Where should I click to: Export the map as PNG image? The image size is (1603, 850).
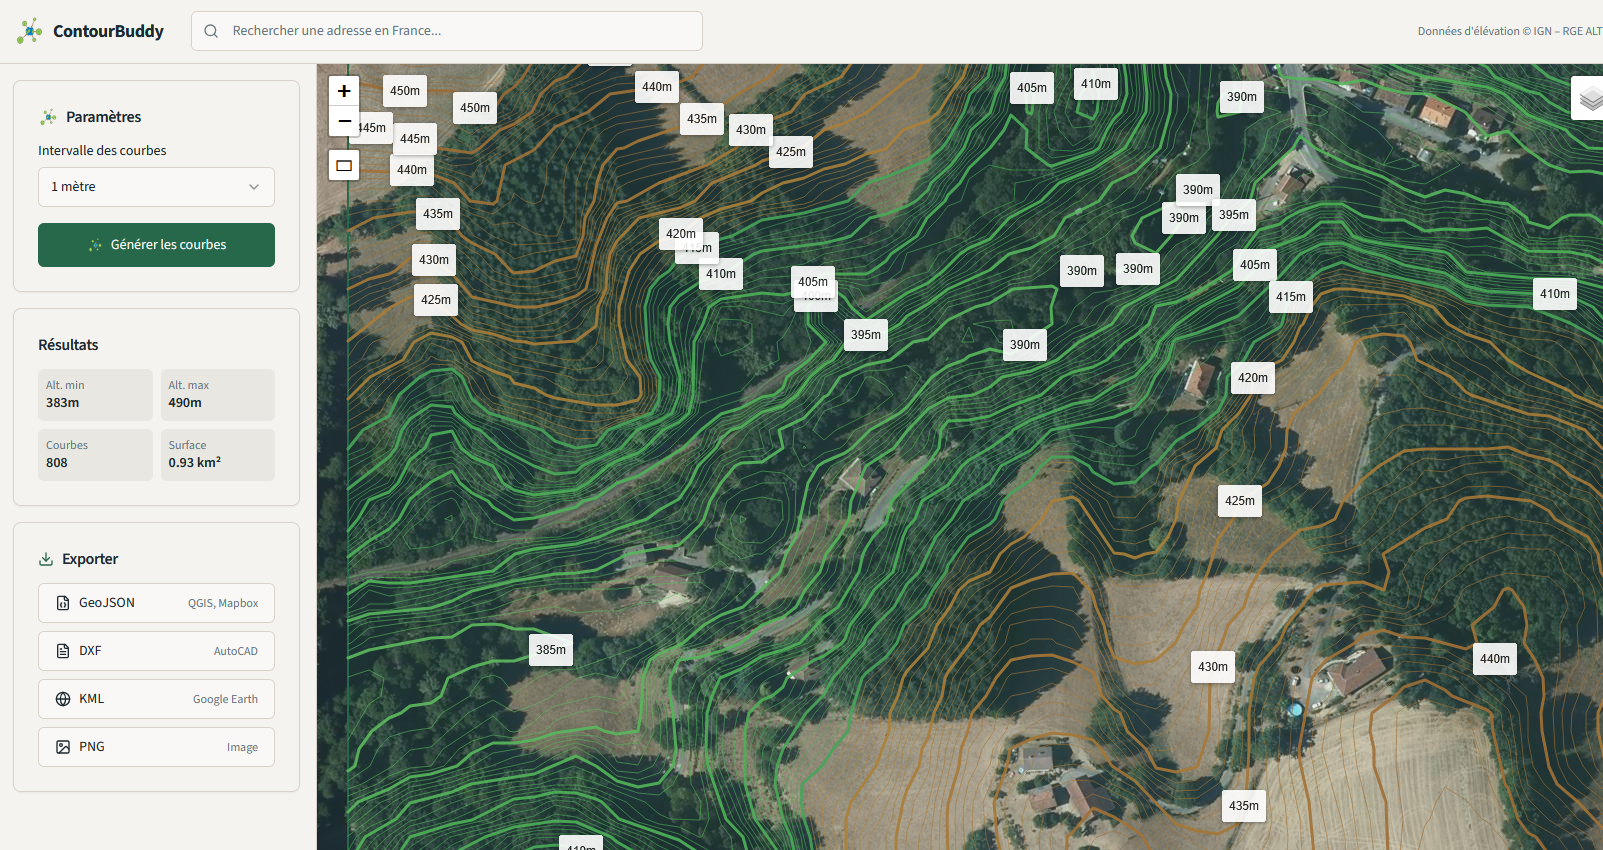[x=156, y=747]
